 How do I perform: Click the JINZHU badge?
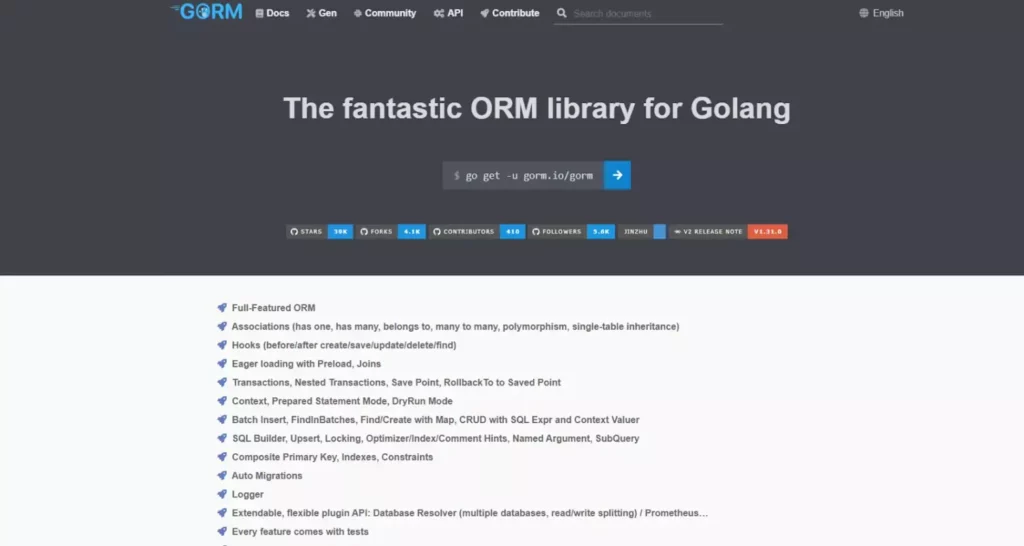coord(642,231)
